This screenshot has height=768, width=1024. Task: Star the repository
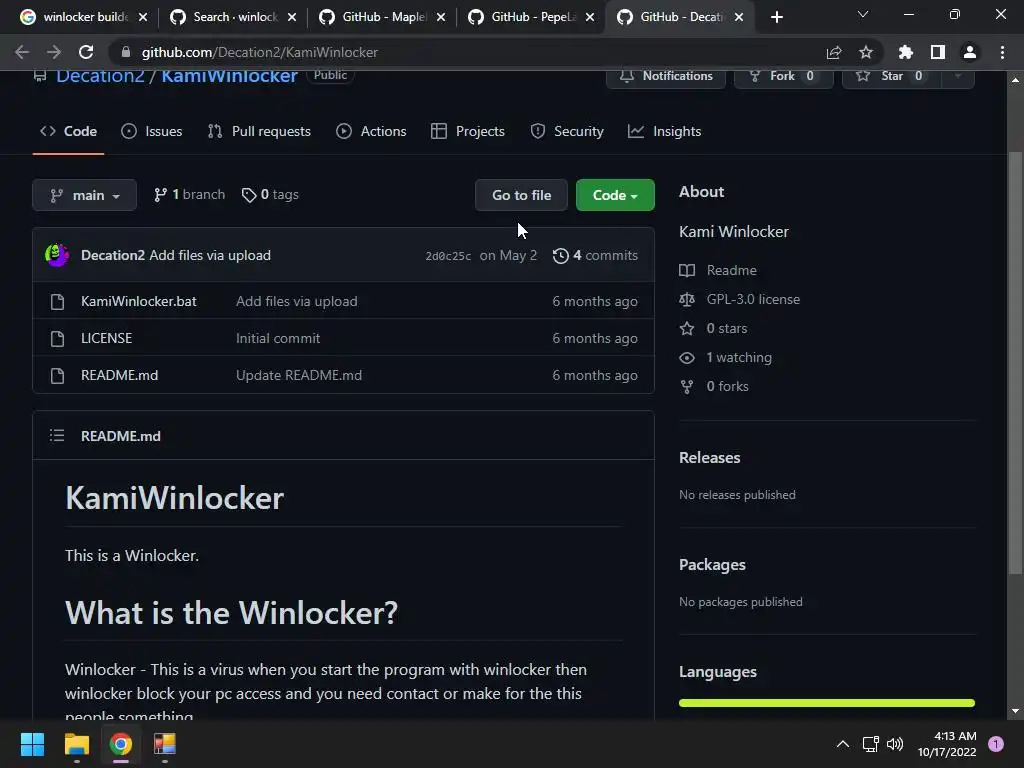[892, 76]
